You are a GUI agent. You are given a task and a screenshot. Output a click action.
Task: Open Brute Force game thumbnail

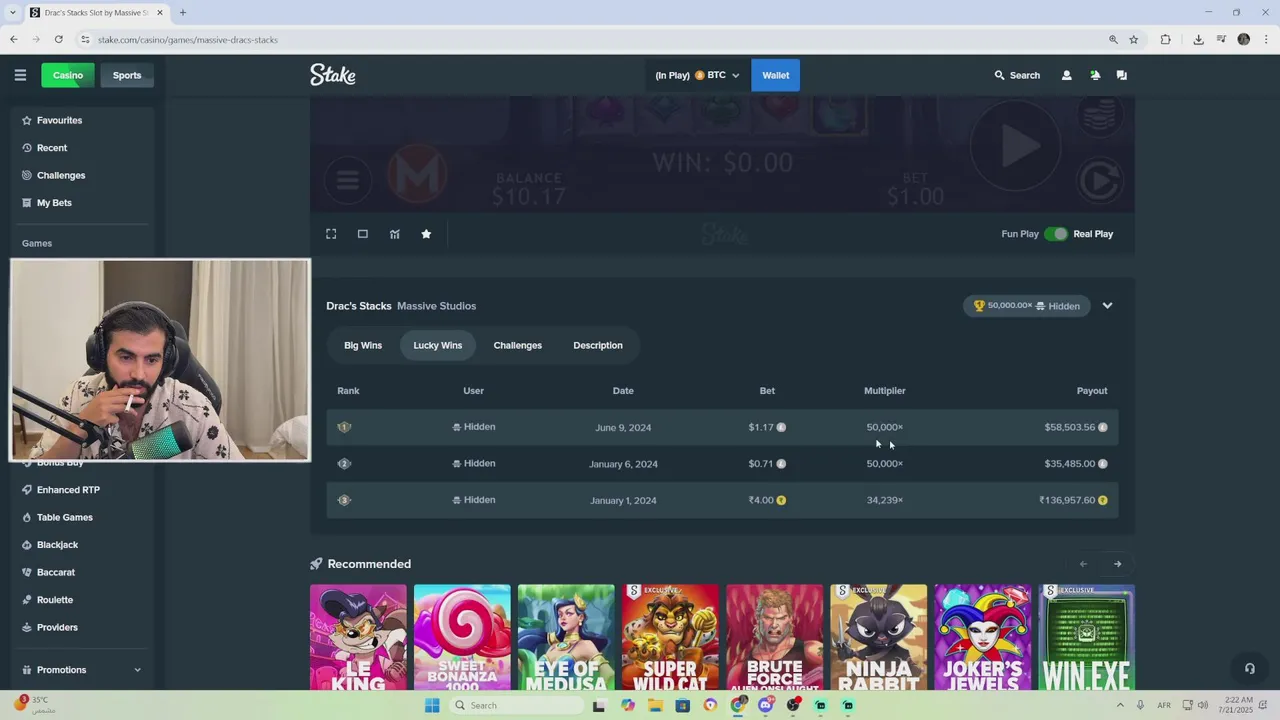774,638
